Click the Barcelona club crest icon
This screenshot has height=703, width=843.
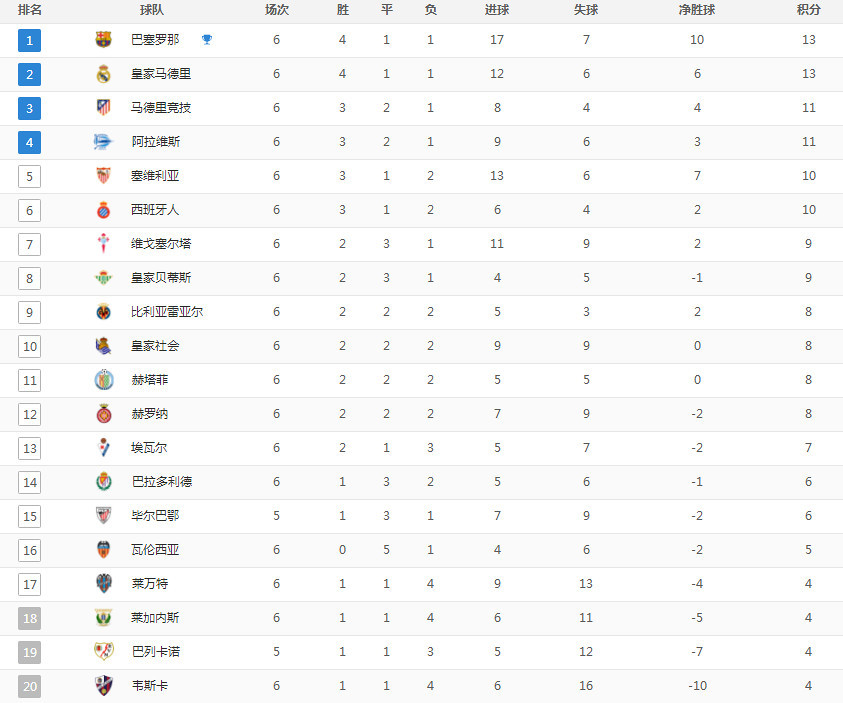tap(103, 40)
